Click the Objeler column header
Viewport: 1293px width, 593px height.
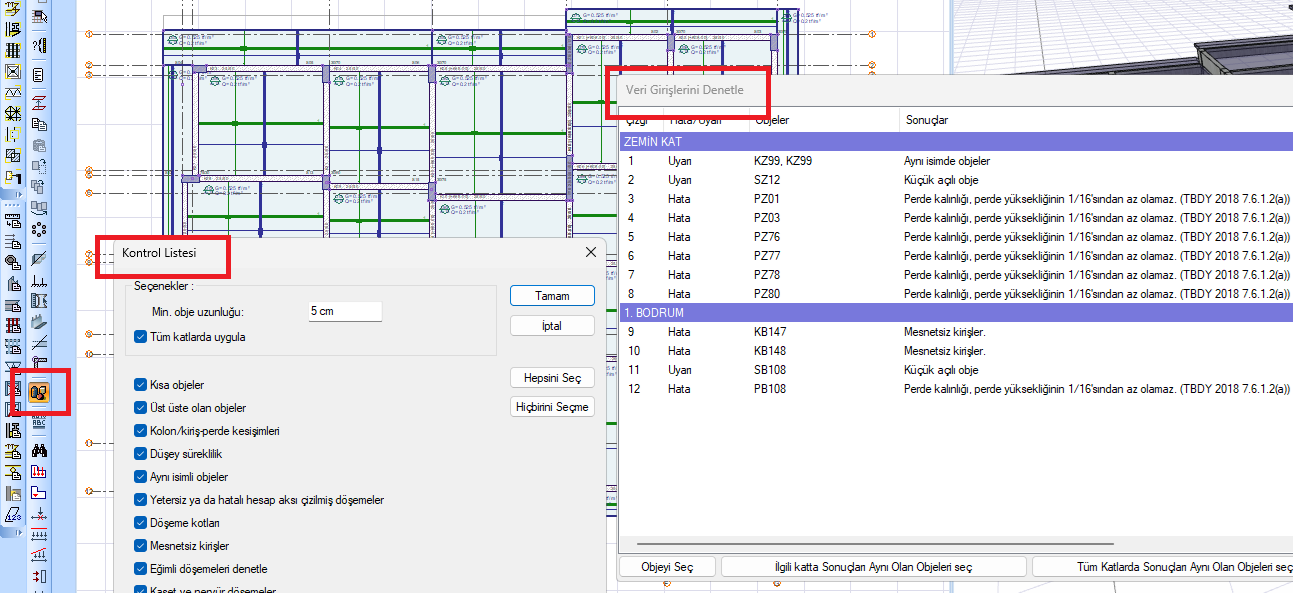pyautogui.click(x=772, y=120)
